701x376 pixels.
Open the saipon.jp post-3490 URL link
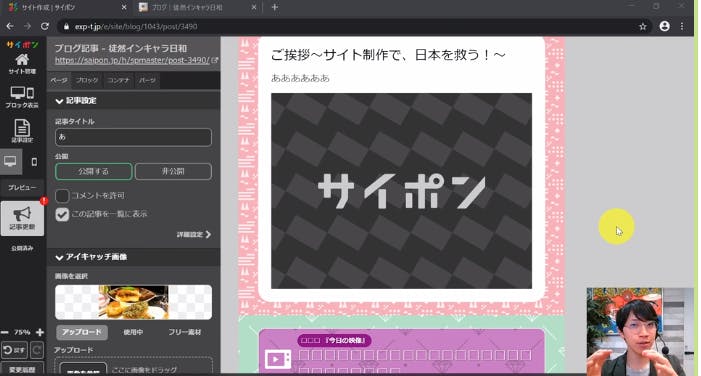(132, 60)
